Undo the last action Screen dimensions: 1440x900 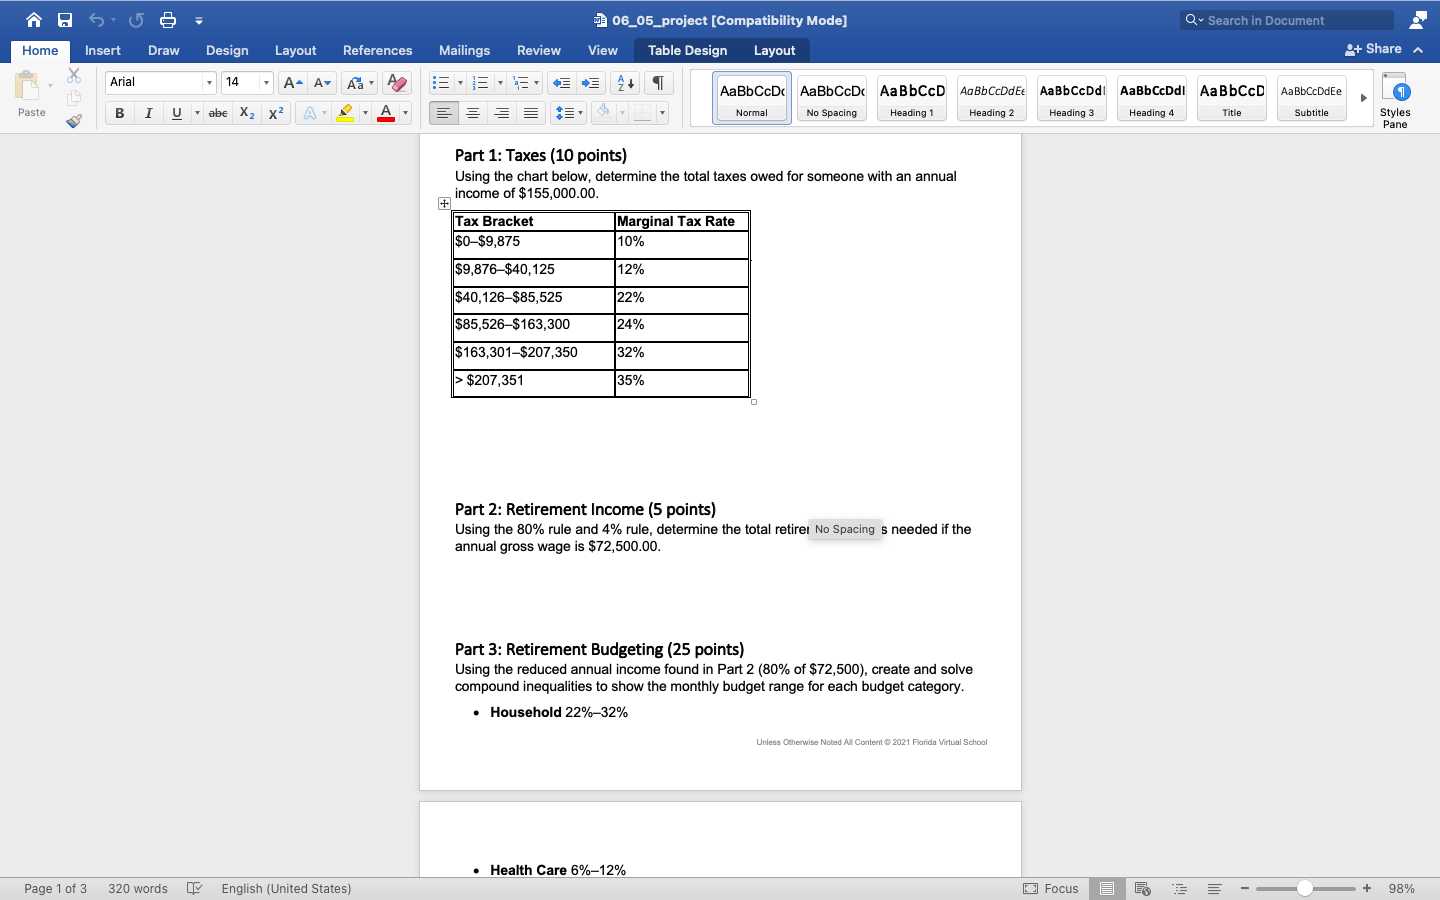coord(96,20)
